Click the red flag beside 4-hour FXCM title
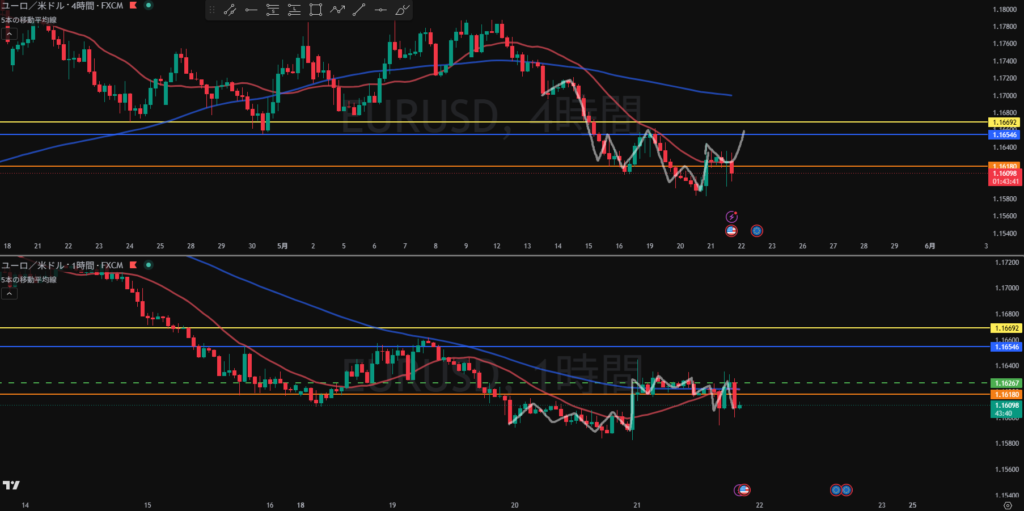1024x511 pixels. pos(133,5)
